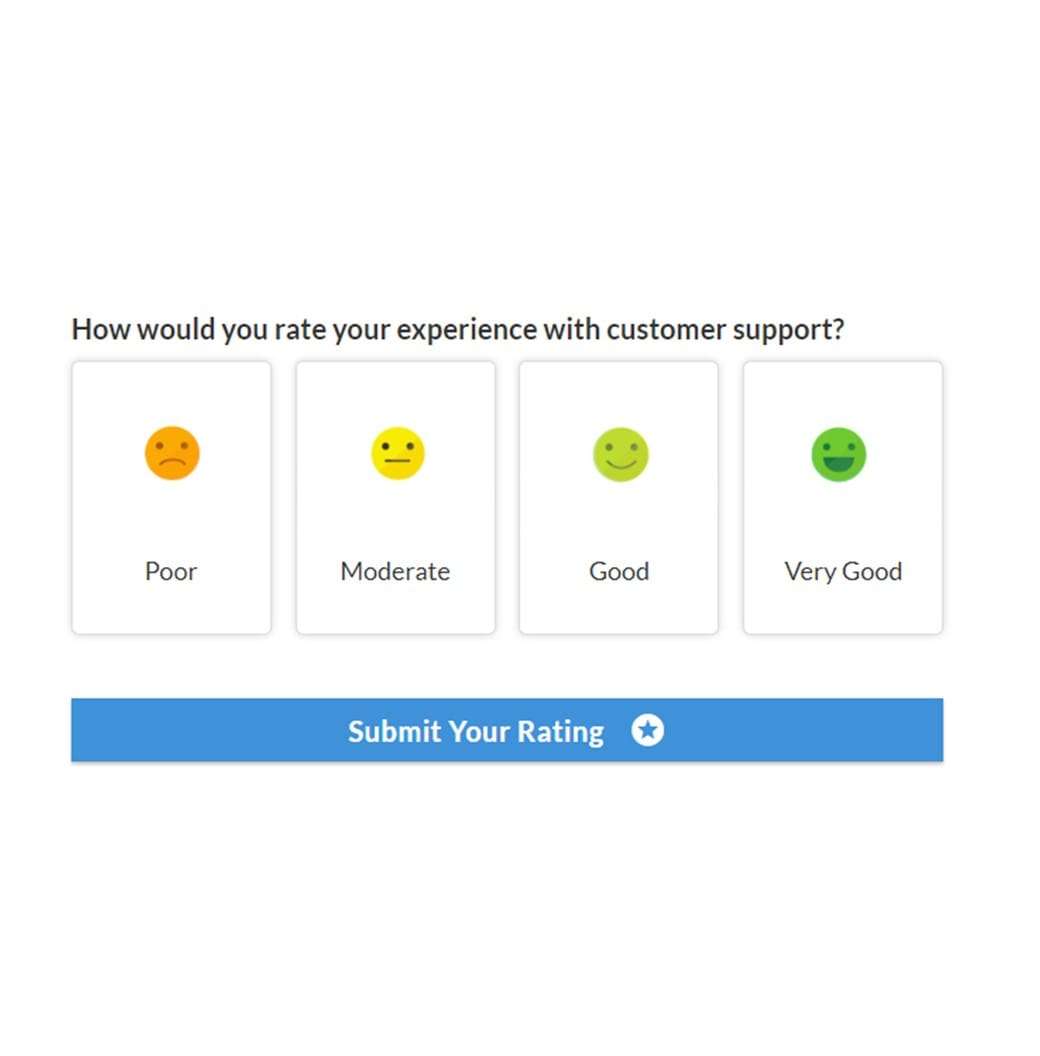Click the "Poor" label text
Screen dimensions: 1040x1056
171,571
